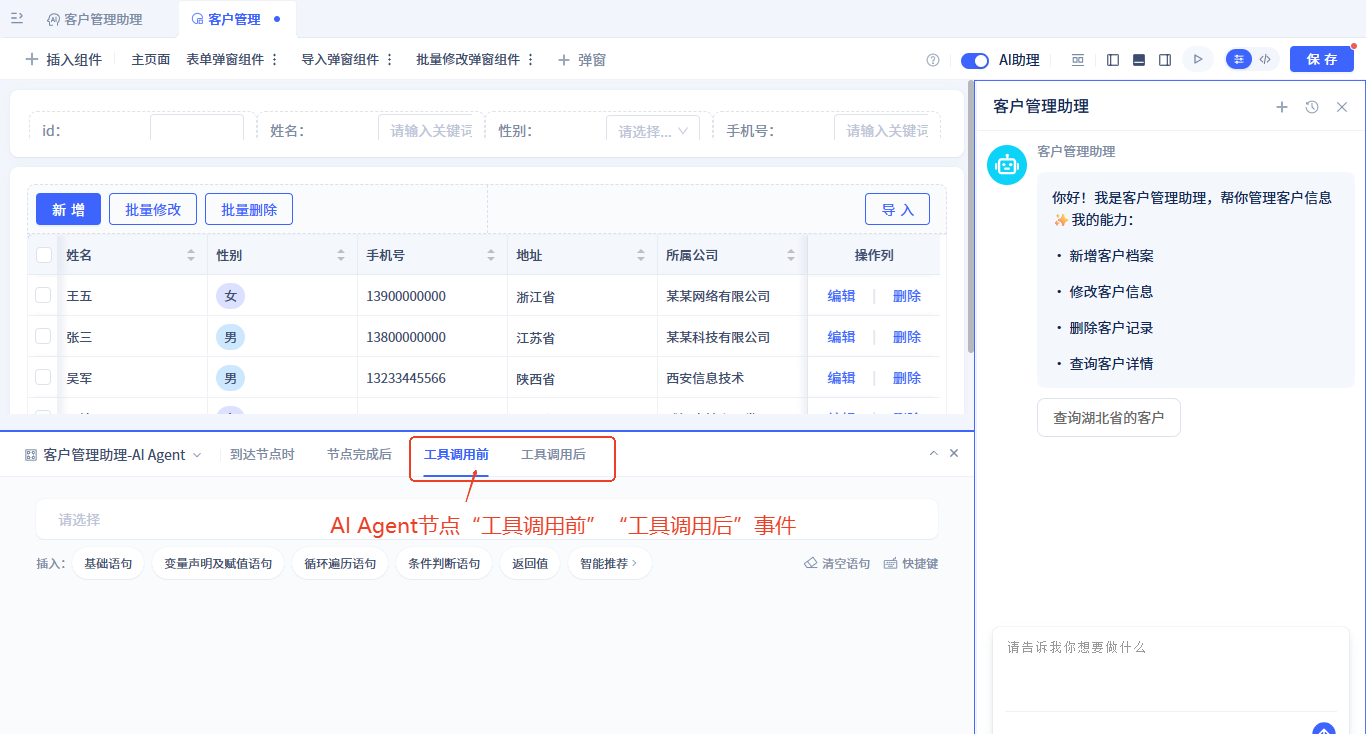Collapse the event panel with up chevron
This screenshot has width=1366, height=734.
934,453
